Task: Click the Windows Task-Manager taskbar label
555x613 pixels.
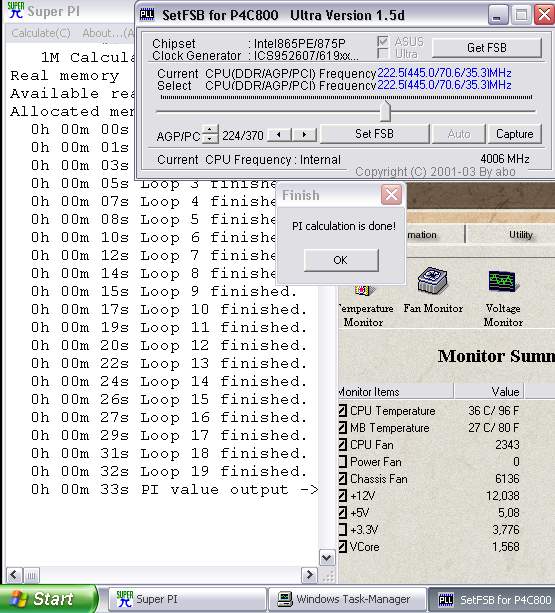Action: (353, 599)
